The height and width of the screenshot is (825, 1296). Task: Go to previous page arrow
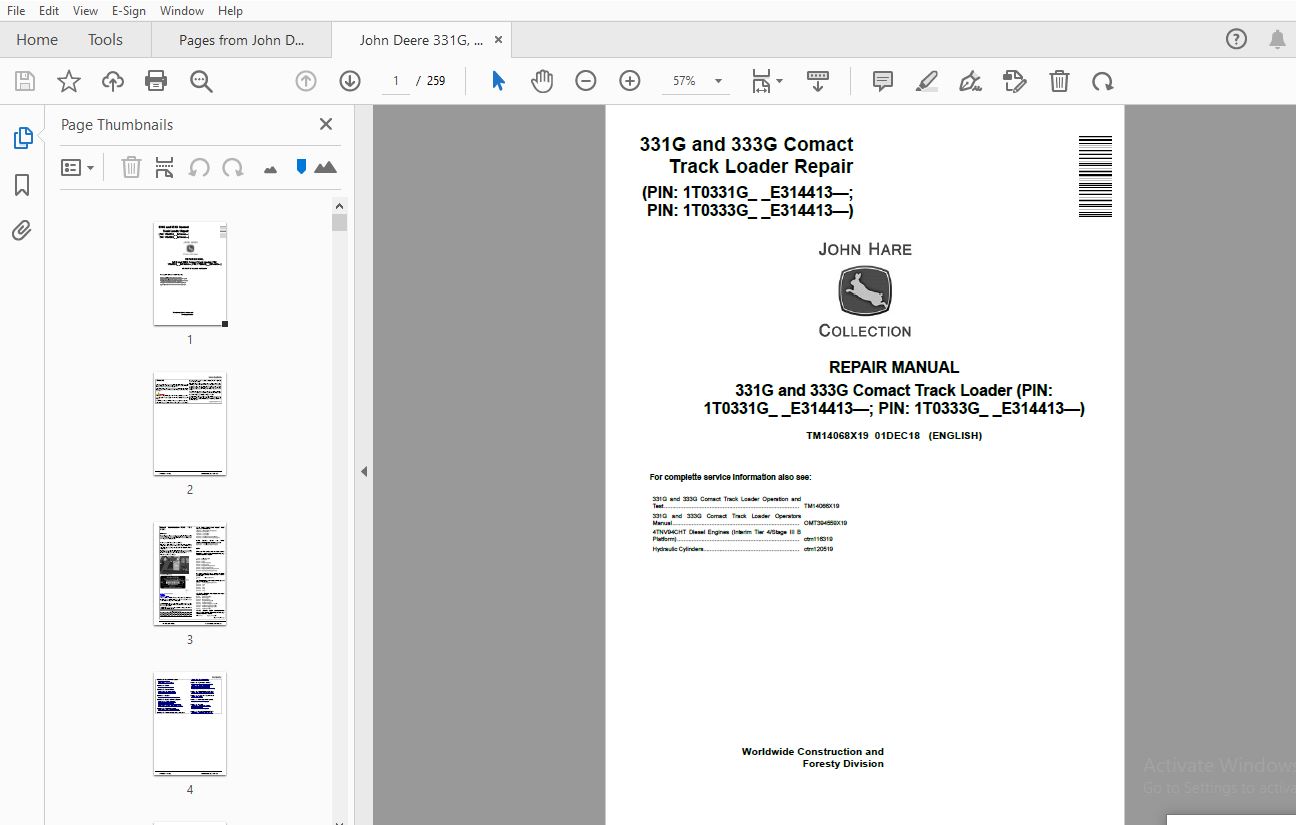pos(306,81)
